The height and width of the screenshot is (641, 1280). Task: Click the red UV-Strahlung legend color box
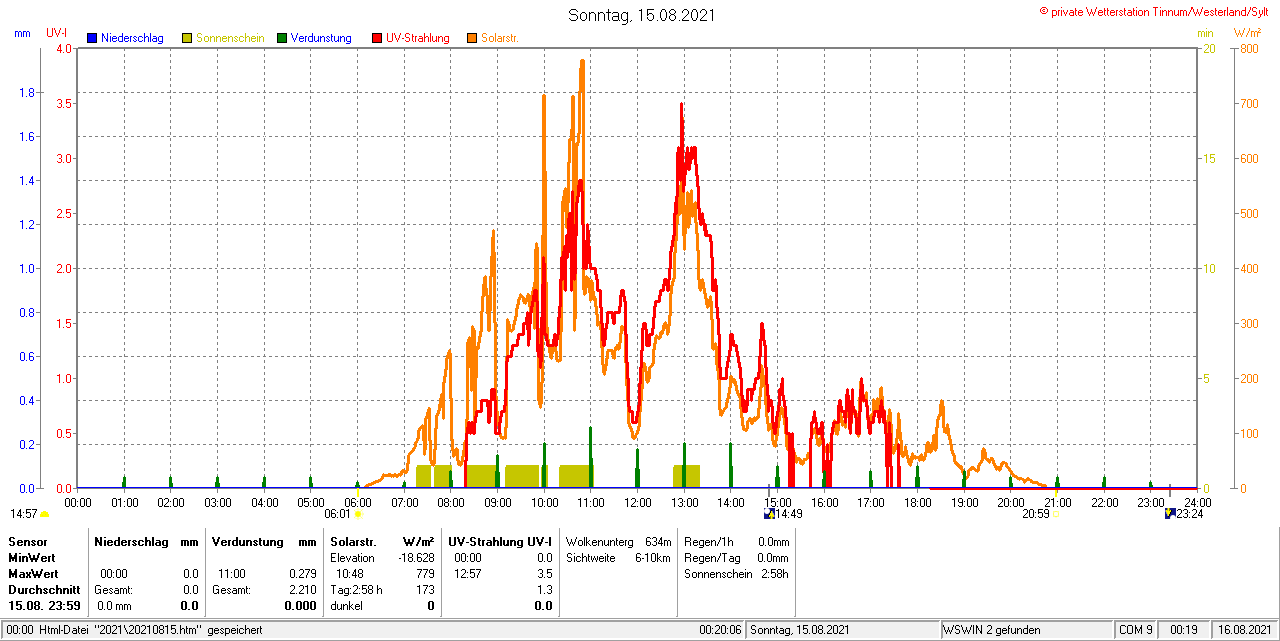pos(377,38)
